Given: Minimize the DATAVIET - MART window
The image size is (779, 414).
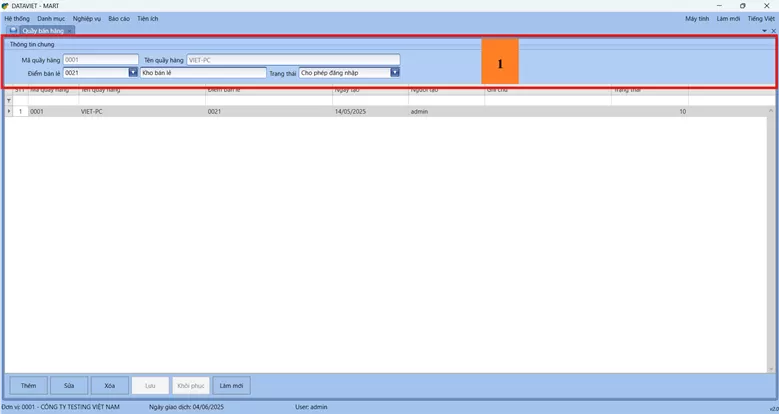Looking at the screenshot, I should pyautogui.click(x=719, y=6).
